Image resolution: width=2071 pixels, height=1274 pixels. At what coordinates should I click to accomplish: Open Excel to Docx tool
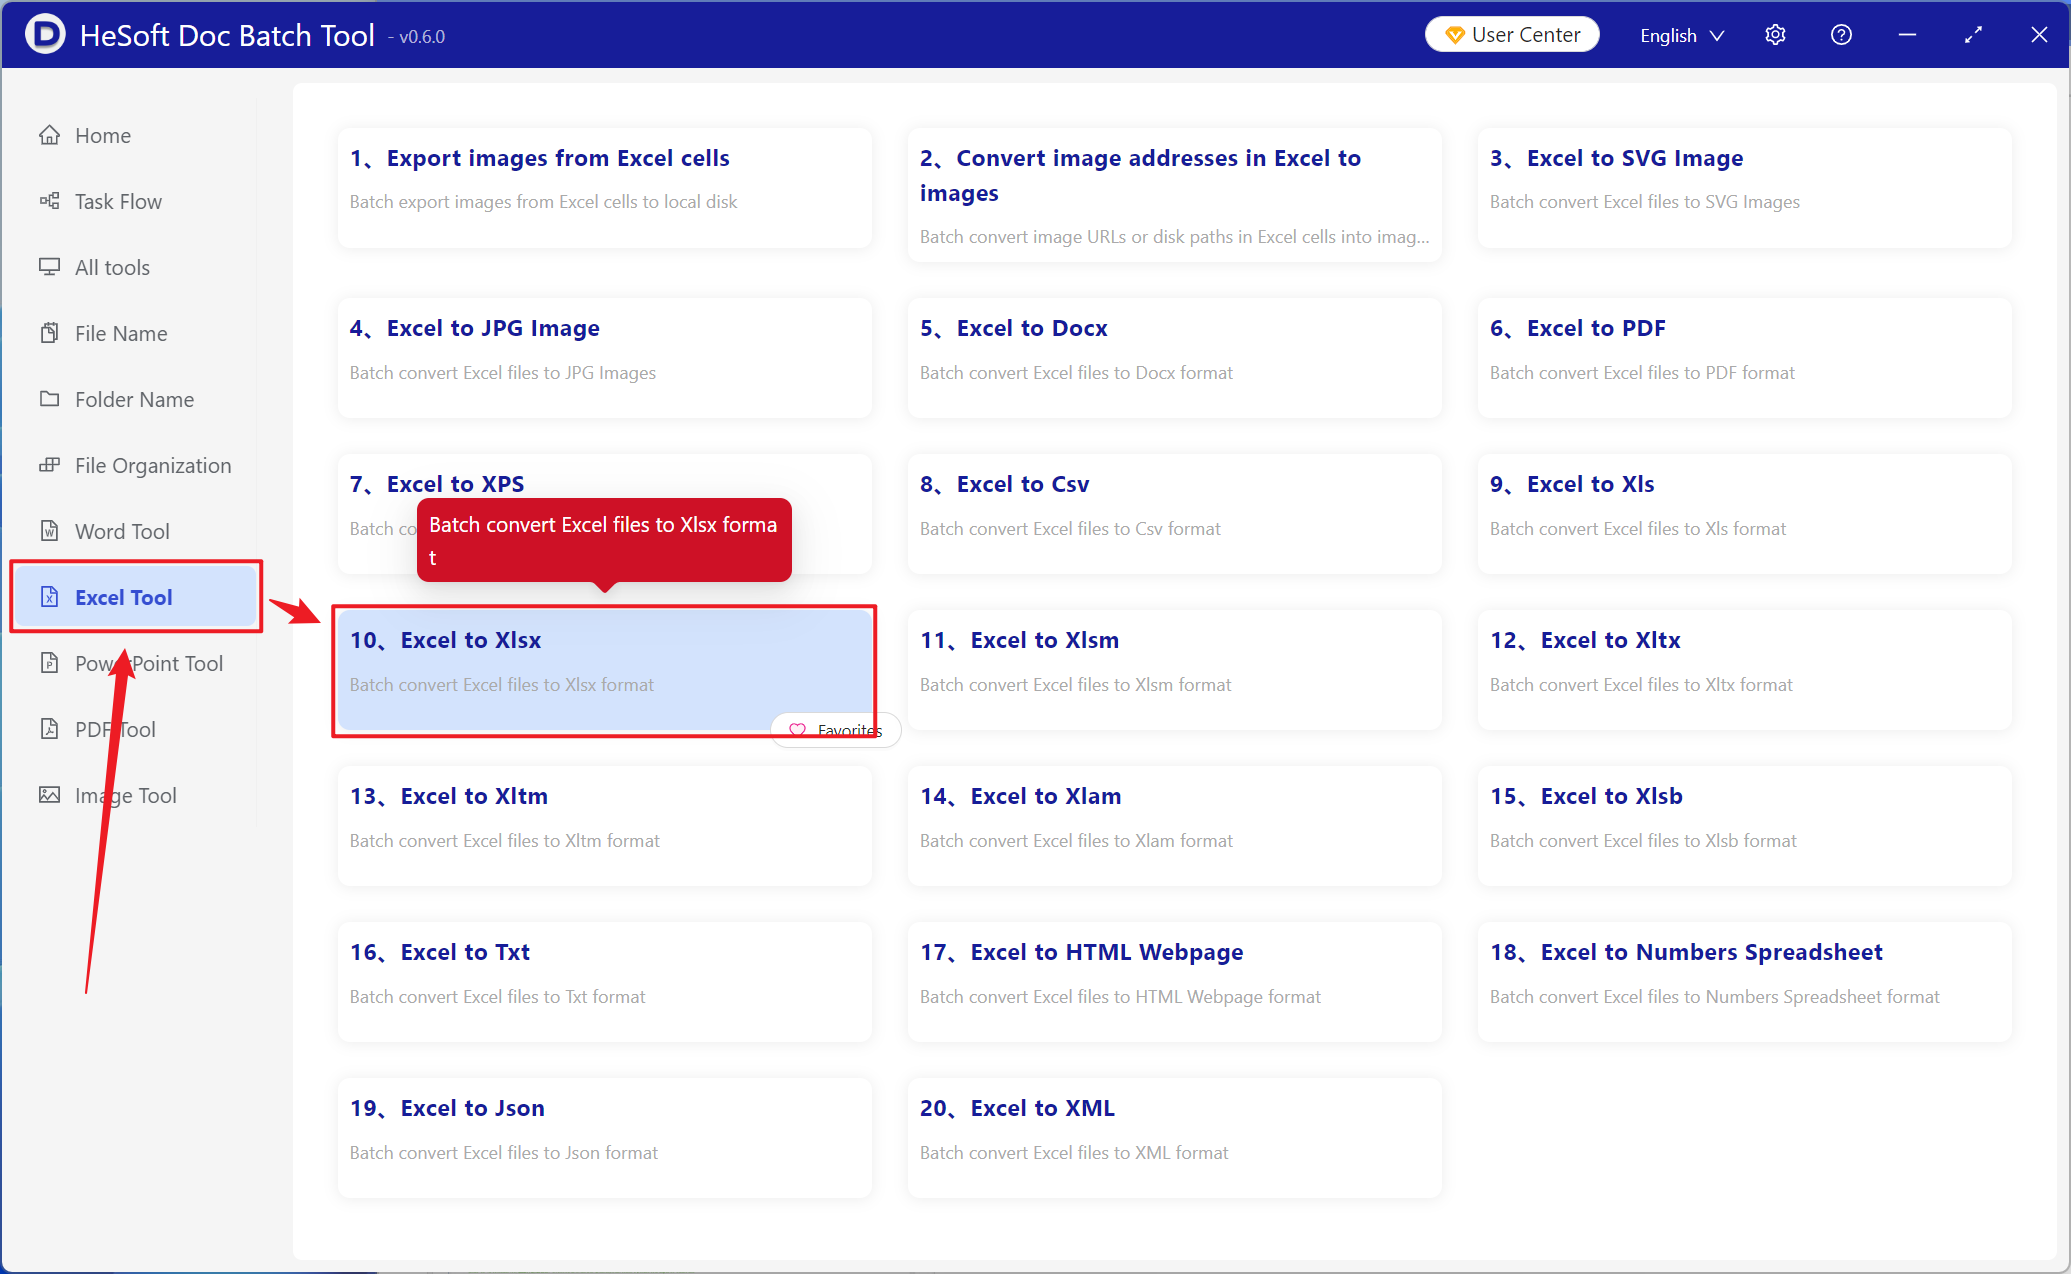click(x=1174, y=357)
